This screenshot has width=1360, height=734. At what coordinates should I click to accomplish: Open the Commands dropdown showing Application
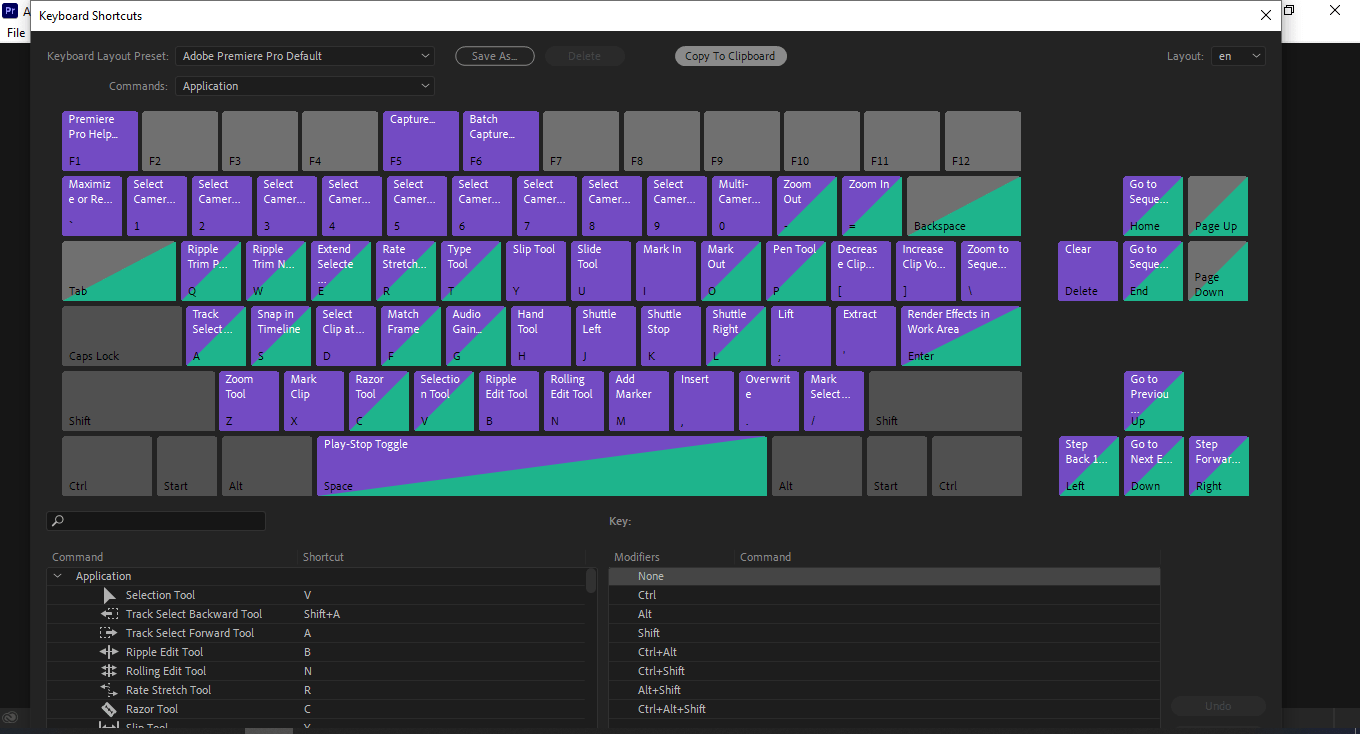[x=305, y=86]
